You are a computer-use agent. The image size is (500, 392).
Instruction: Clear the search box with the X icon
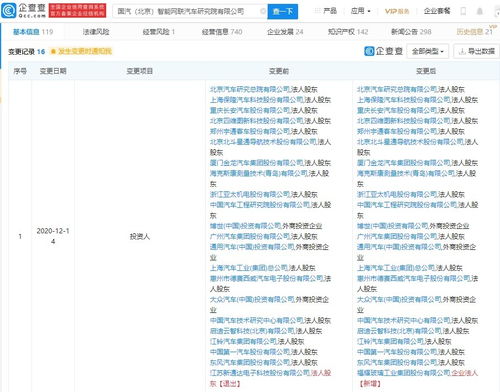point(263,11)
